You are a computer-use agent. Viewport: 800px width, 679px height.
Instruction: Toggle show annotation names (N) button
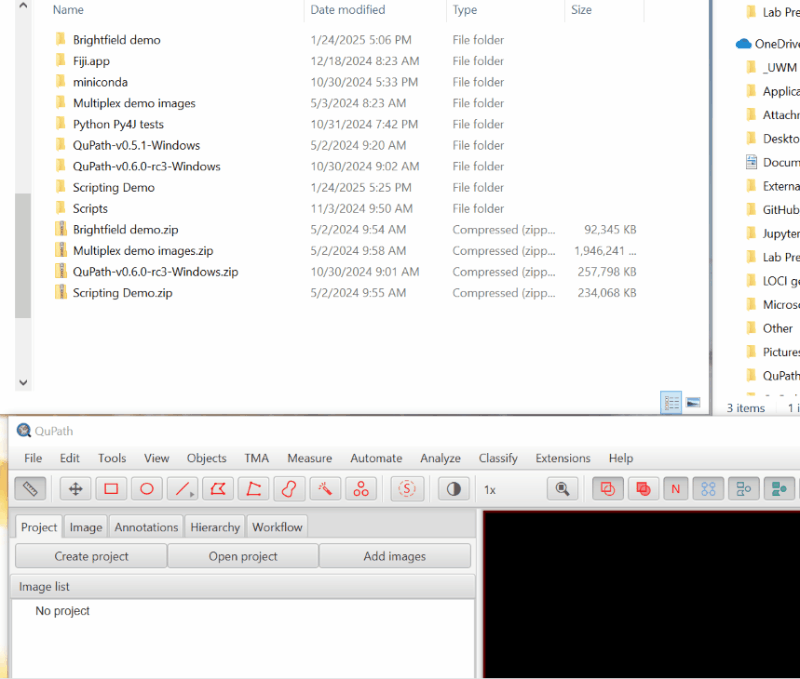[x=675, y=489]
